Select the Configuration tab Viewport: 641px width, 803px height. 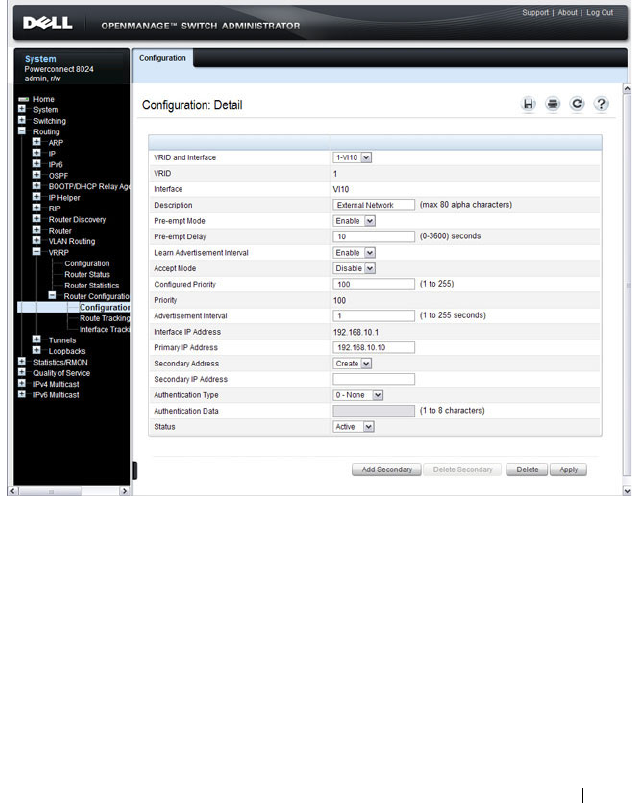[x=162, y=58]
